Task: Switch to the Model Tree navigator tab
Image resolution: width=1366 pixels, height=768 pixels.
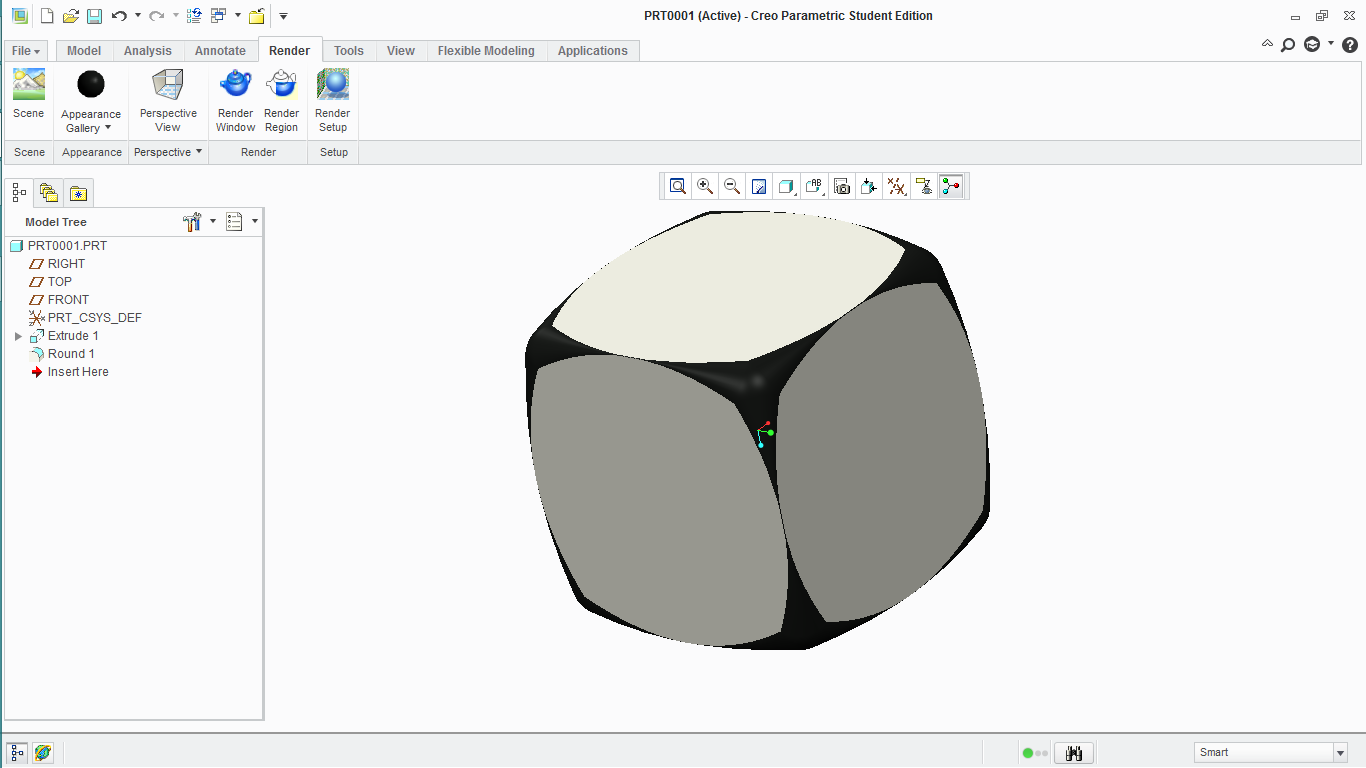Action: [x=19, y=193]
